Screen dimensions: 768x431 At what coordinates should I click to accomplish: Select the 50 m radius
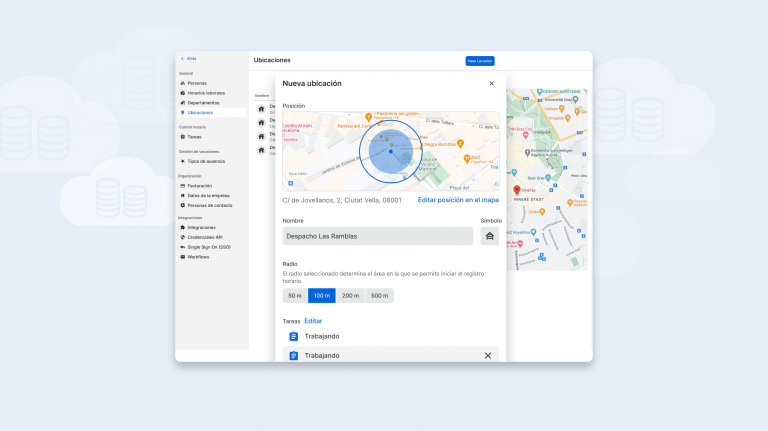pyautogui.click(x=295, y=296)
